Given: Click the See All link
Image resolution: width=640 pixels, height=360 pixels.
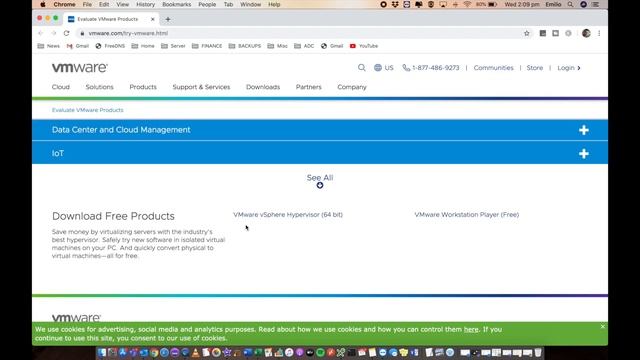Looking at the screenshot, I should click(320, 178).
